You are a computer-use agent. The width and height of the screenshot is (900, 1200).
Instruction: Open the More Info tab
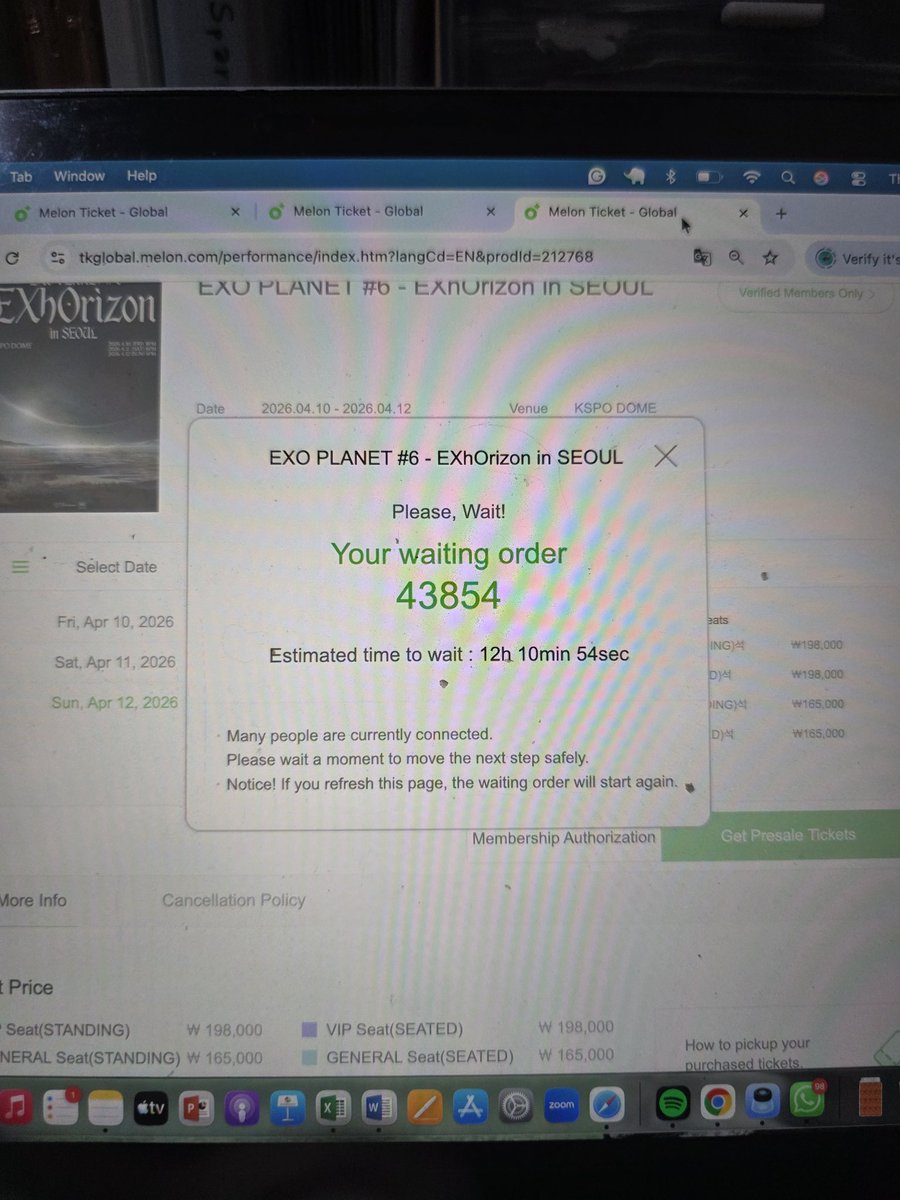(33, 900)
